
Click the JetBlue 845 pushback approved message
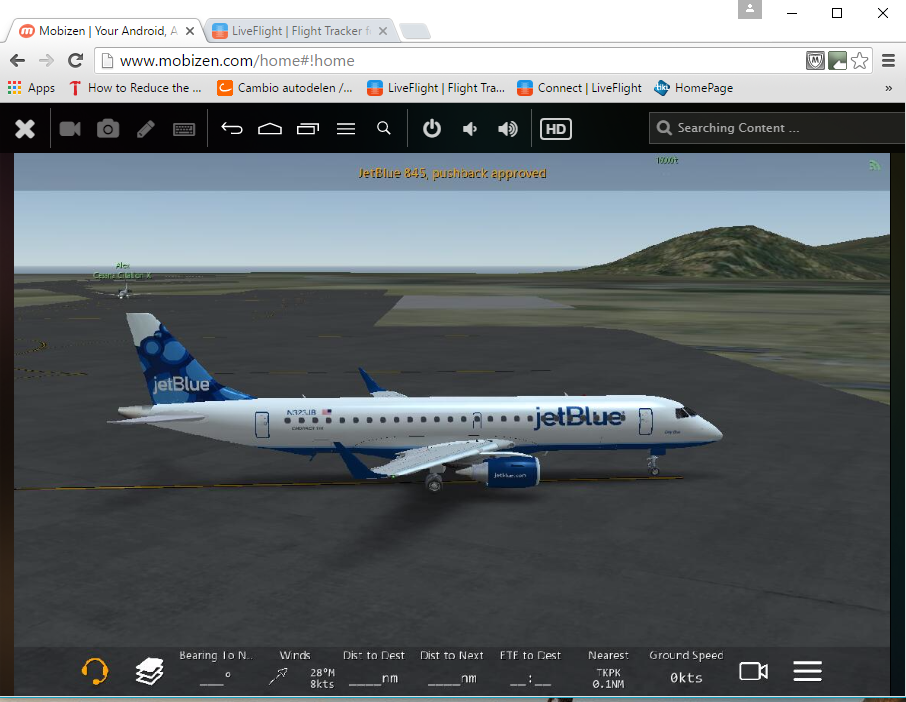(452, 173)
